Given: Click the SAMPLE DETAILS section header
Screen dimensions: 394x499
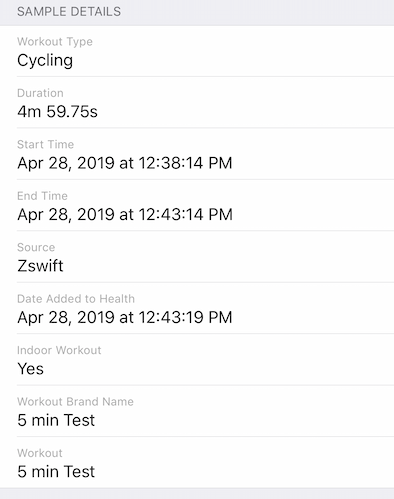Looking at the screenshot, I should pyautogui.click(x=69, y=12).
